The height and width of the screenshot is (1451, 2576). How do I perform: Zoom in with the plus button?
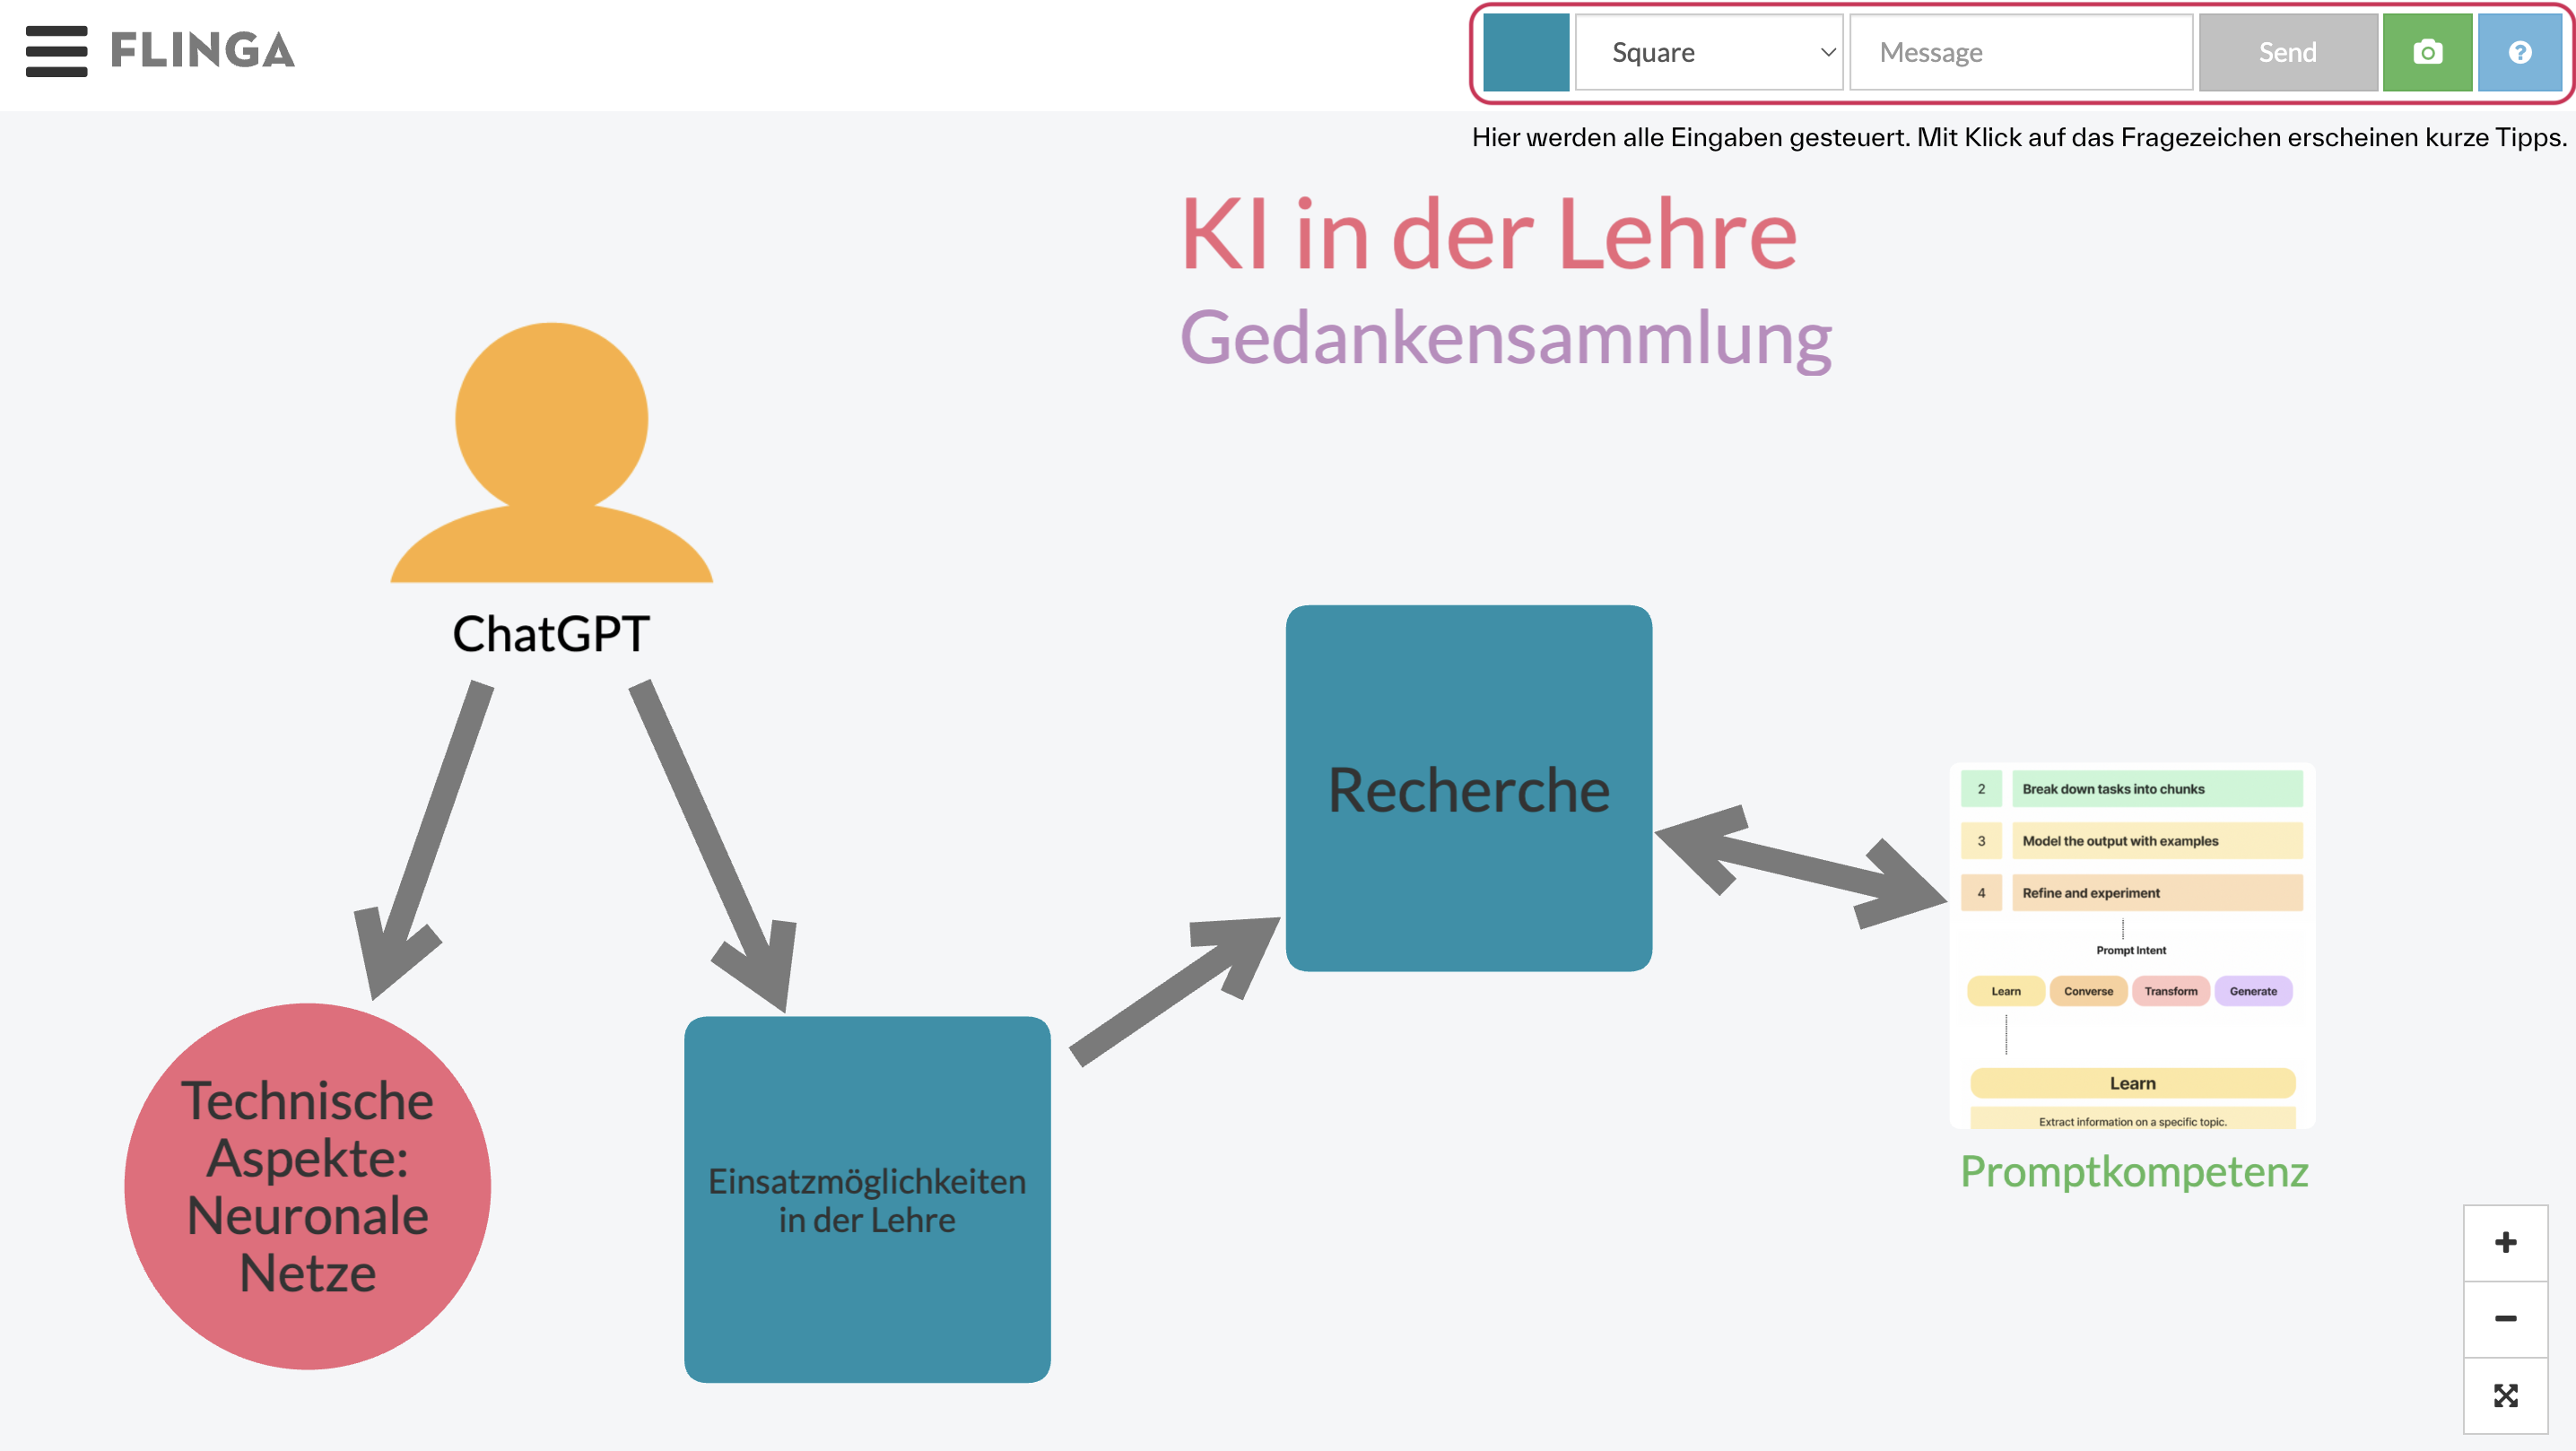2505,1243
